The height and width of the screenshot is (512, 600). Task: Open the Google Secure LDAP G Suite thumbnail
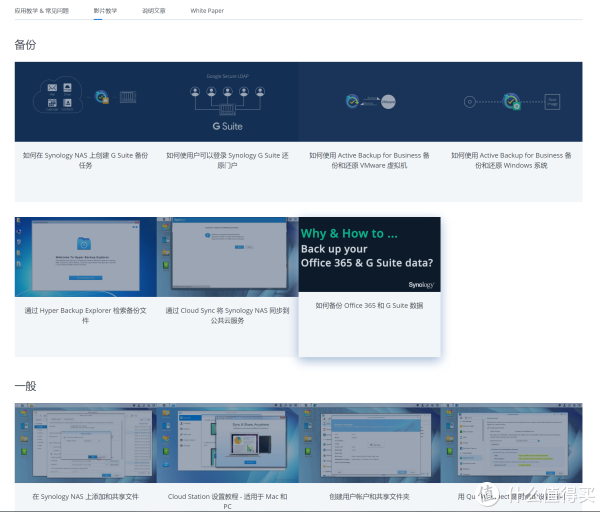(x=228, y=102)
